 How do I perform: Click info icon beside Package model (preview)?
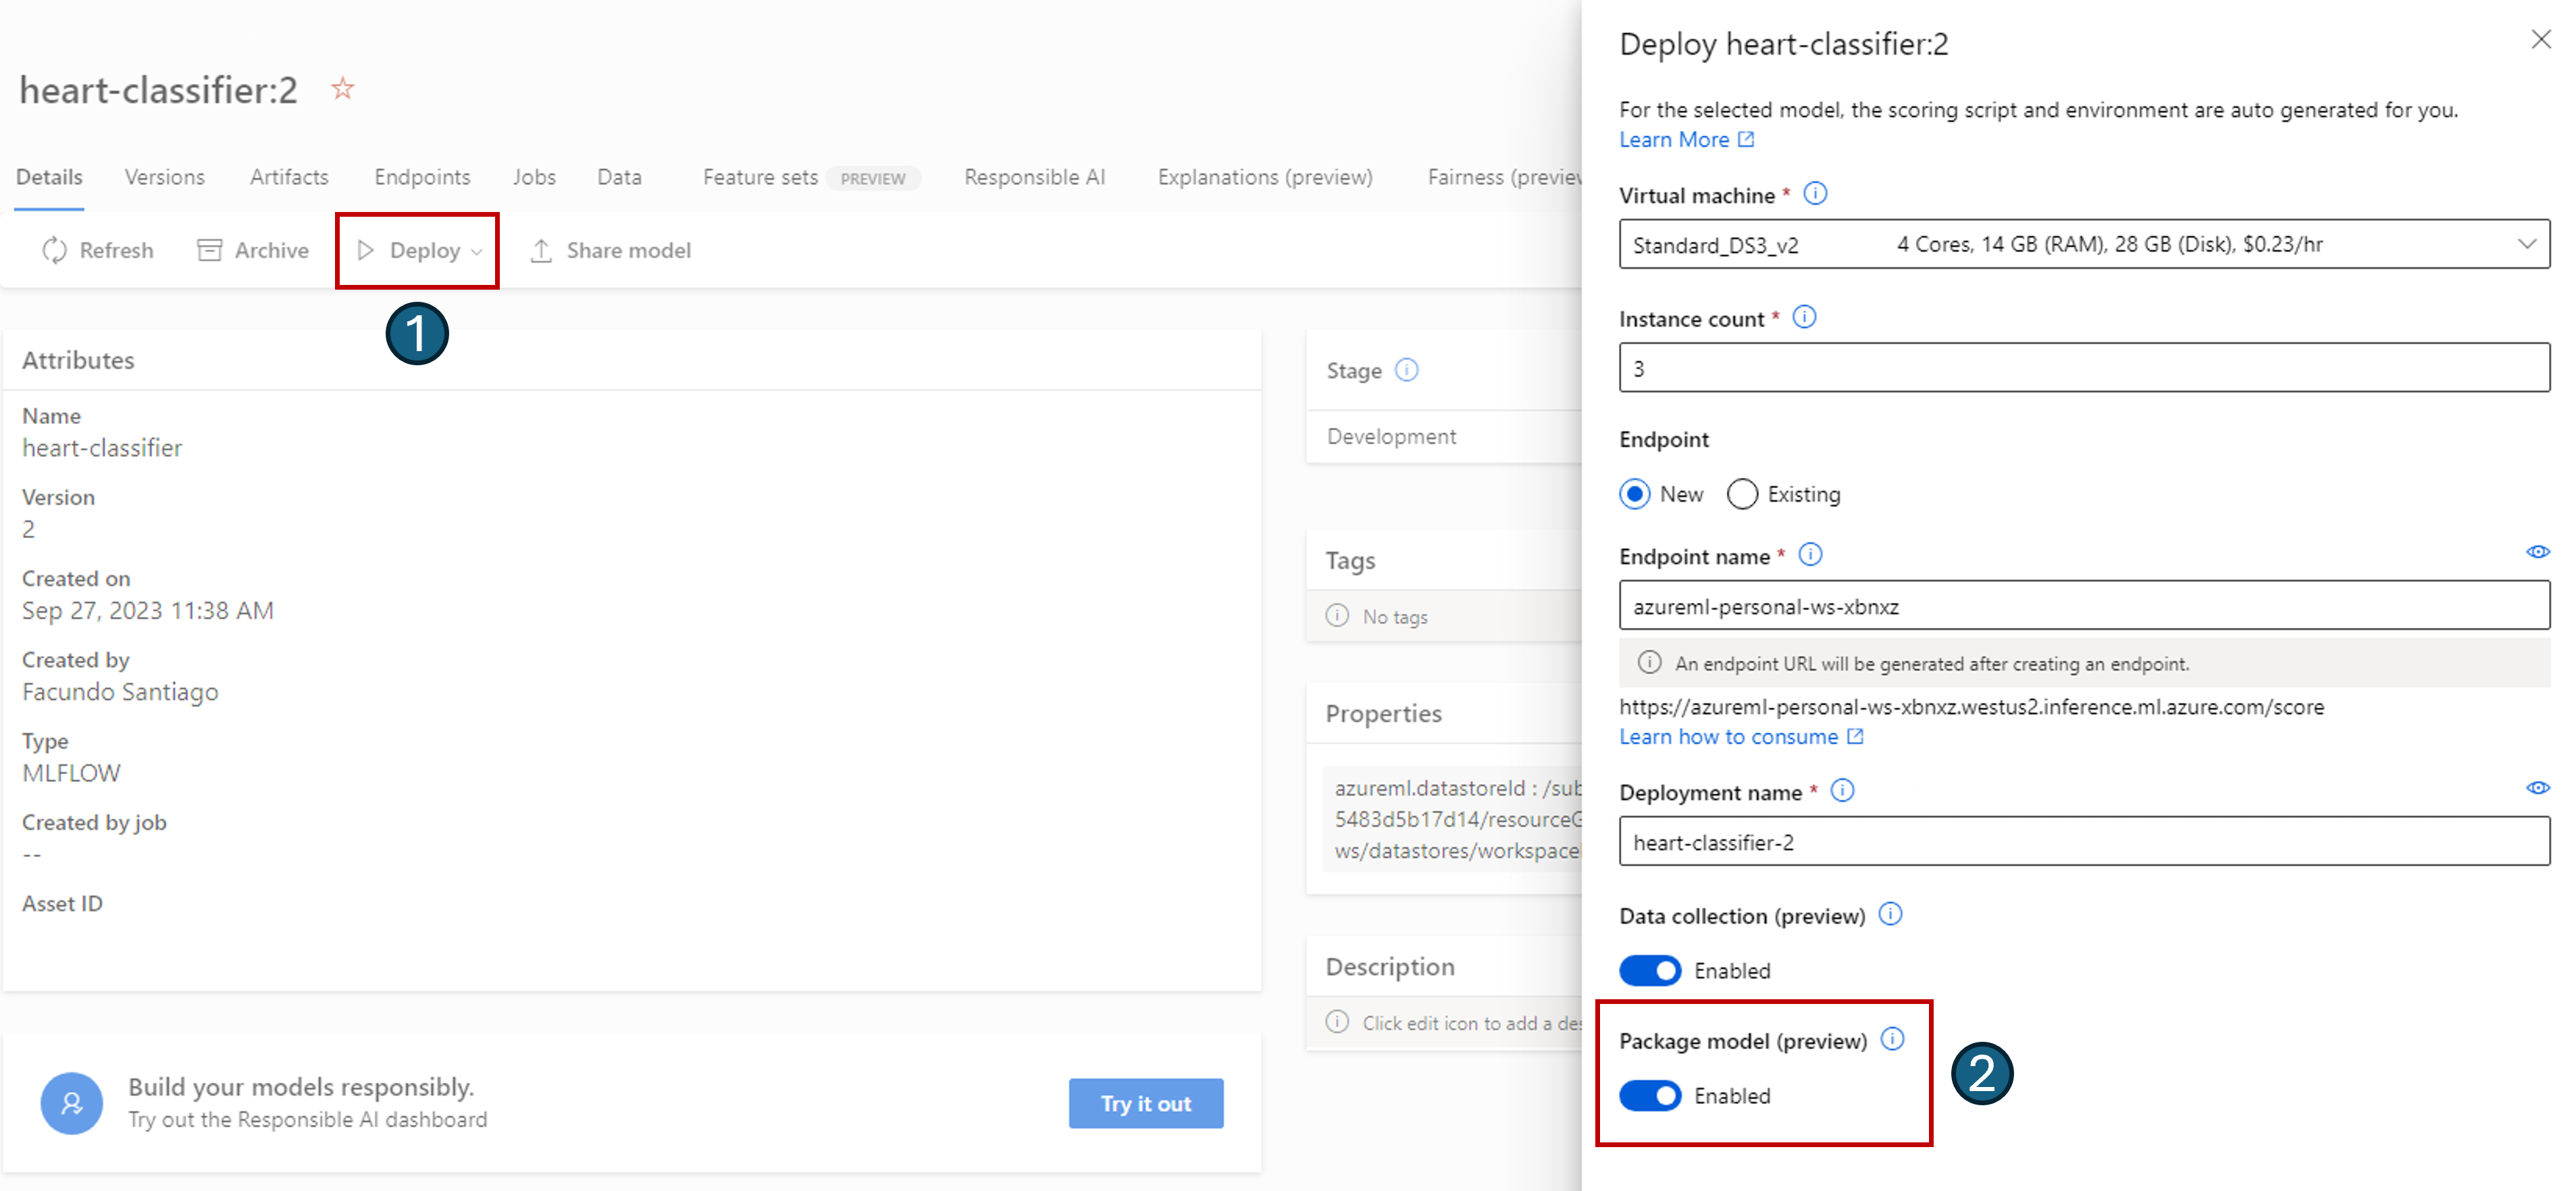point(1892,1039)
